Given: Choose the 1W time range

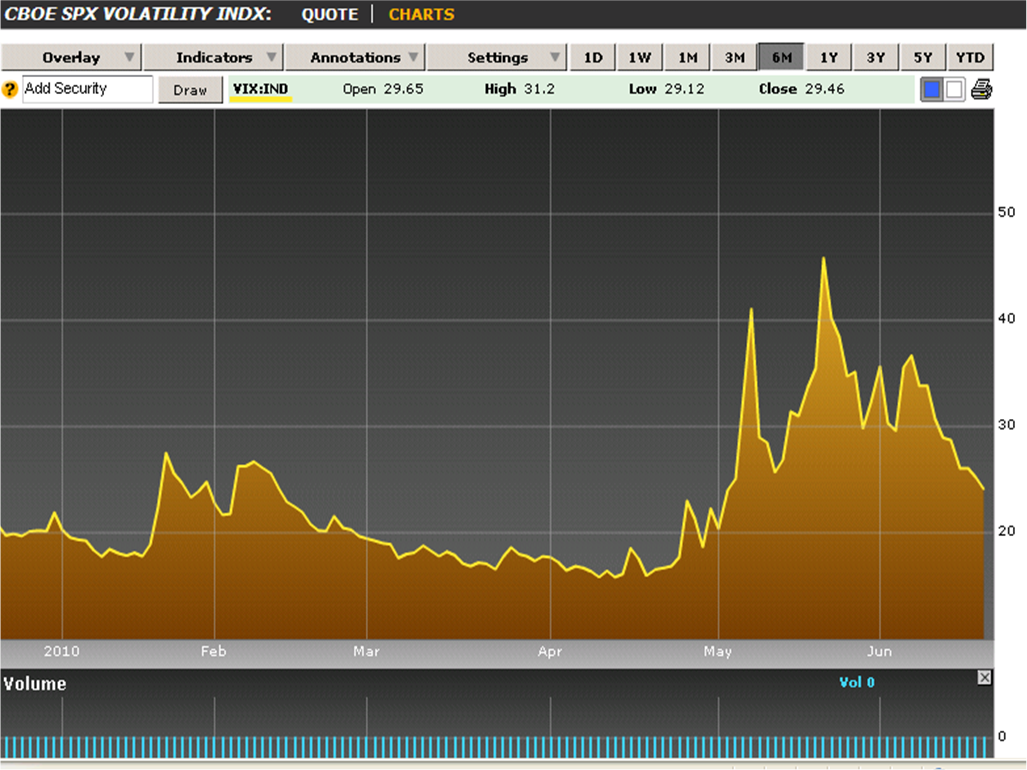Looking at the screenshot, I should point(640,57).
